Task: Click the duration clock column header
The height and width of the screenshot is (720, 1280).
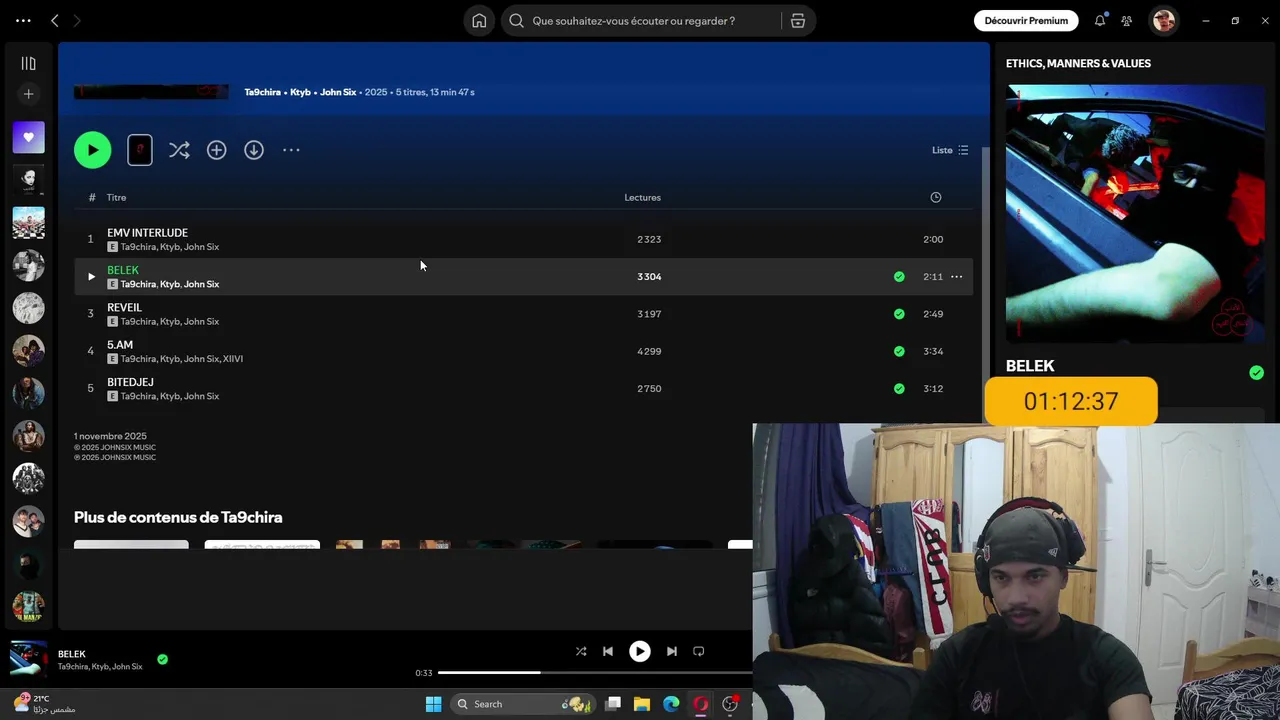Action: pos(936,197)
